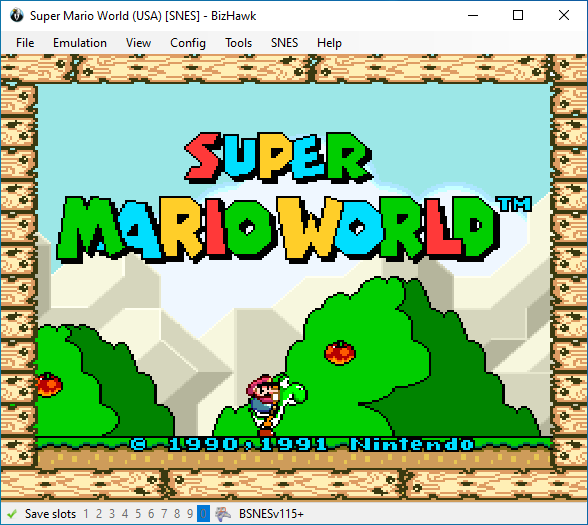The height and width of the screenshot is (525, 588).
Task: Select save slot 7
Action: click(164, 513)
